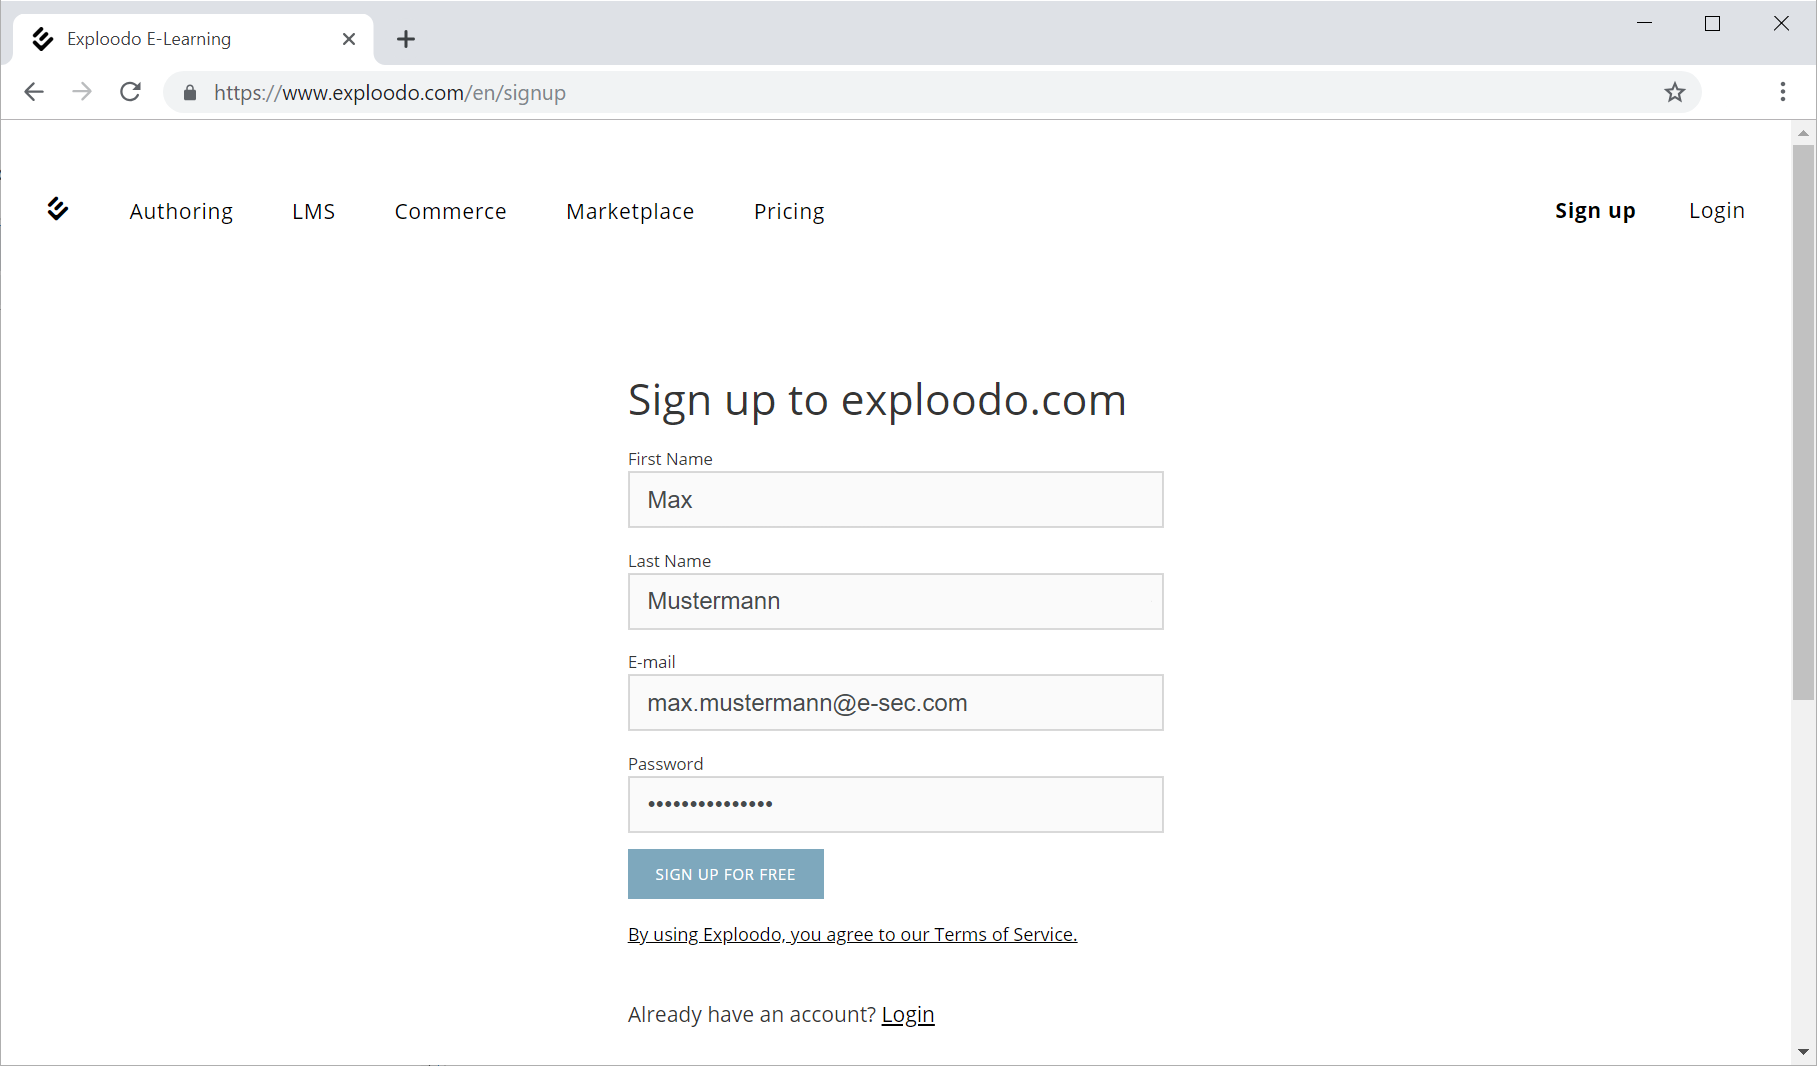Open the Authoring menu item
The width and height of the screenshot is (1817, 1066).
[181, 211]
